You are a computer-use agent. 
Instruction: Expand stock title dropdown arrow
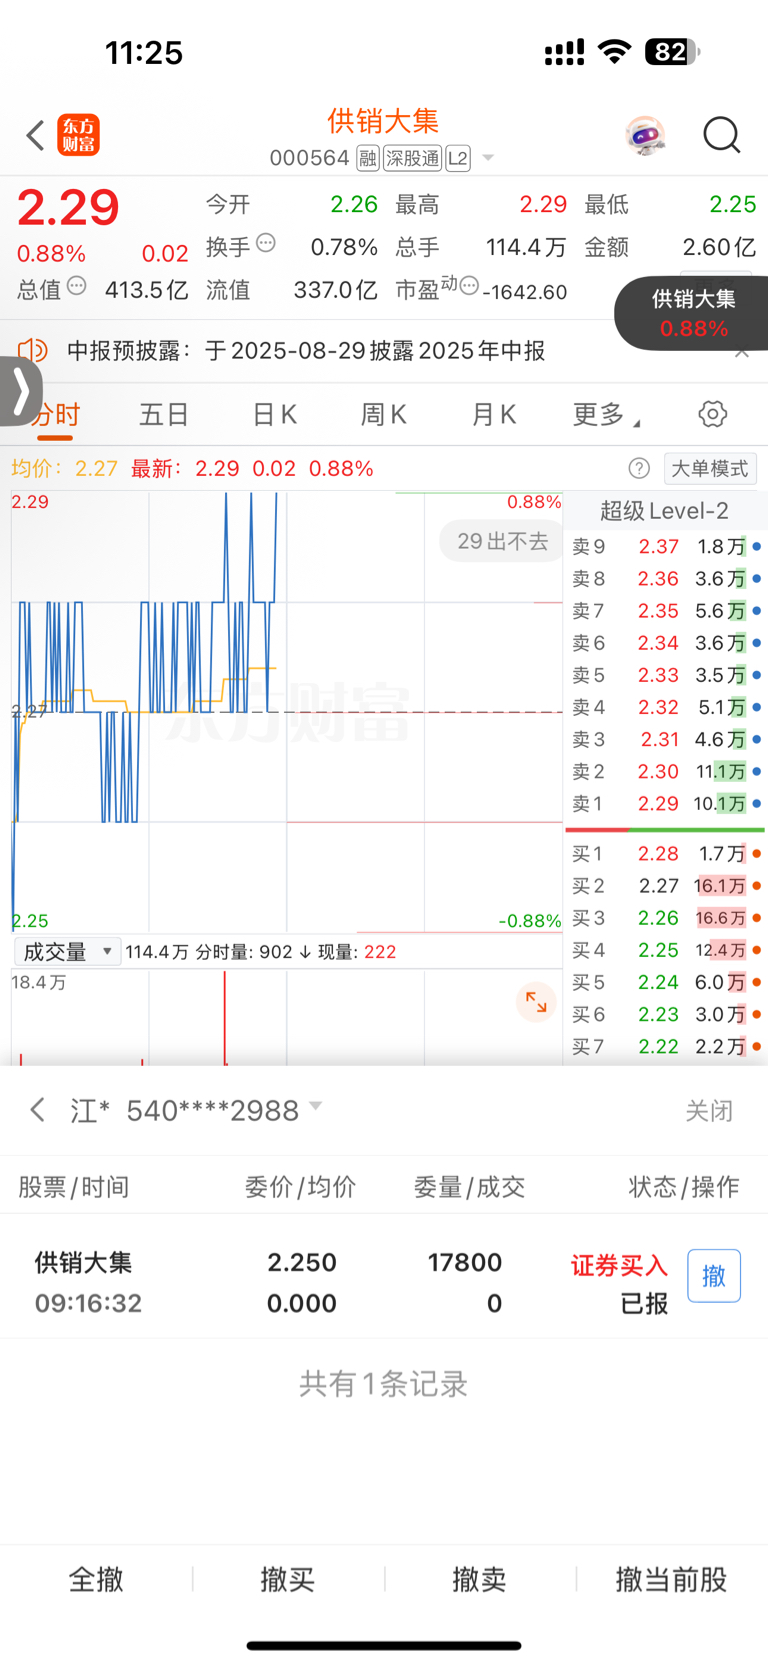(488, 158)
